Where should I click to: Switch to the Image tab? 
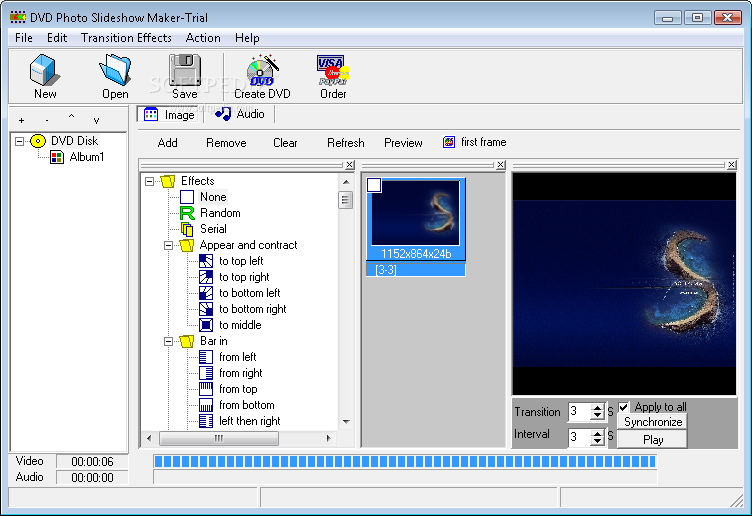pyautogui.click(x=169, y=115)
